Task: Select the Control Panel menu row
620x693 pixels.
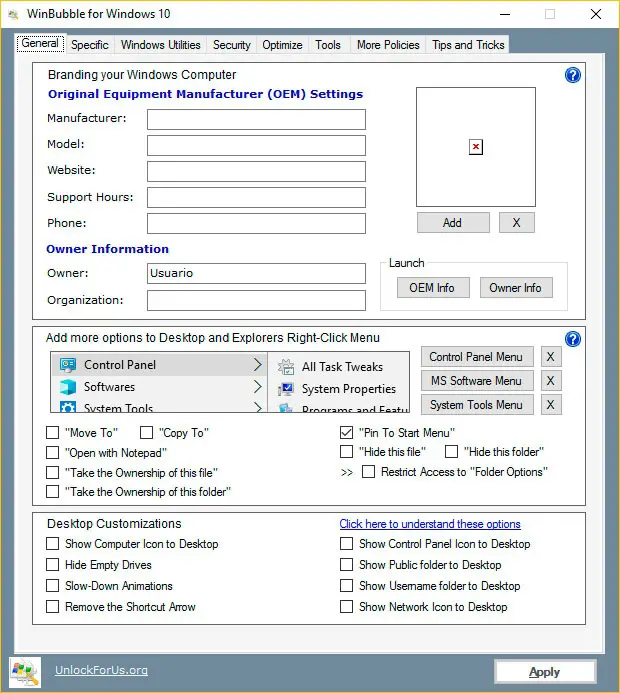Action: pos(160,365)
